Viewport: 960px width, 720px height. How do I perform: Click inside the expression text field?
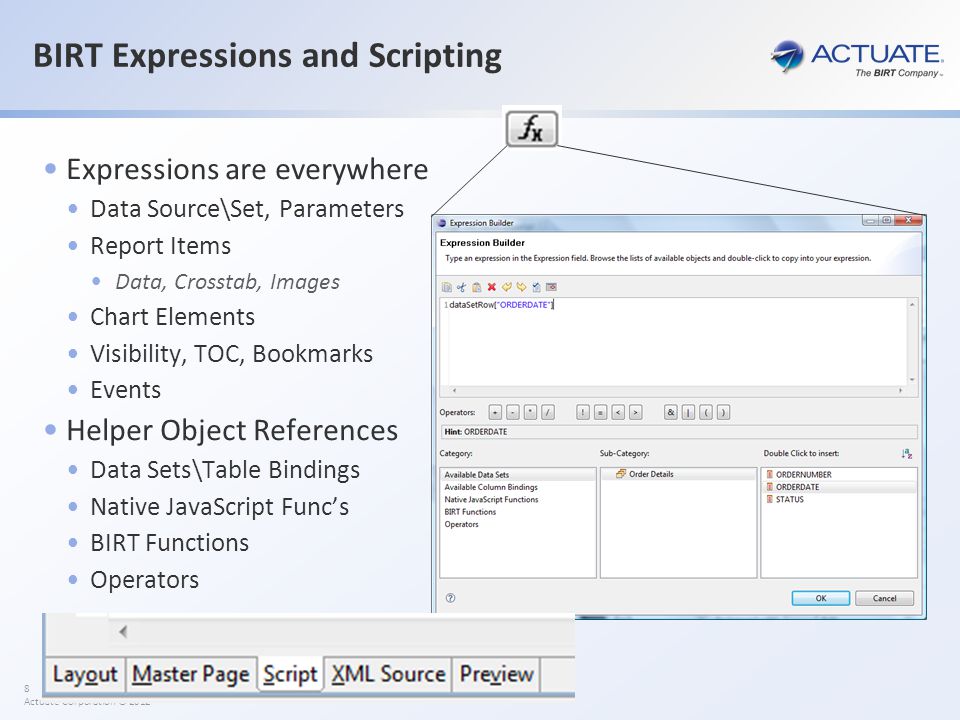[677, 342]
